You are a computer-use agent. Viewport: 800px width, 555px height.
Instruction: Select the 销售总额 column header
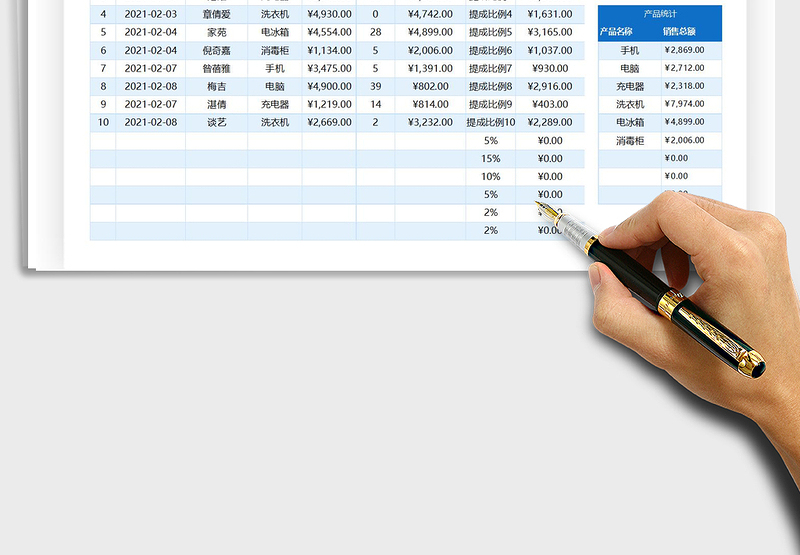click(x=690, y=32)
